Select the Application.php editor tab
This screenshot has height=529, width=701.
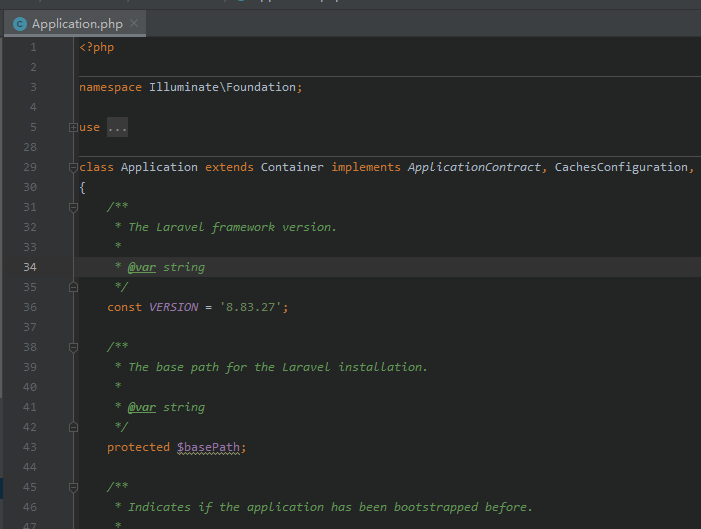(x=75, y=24)
